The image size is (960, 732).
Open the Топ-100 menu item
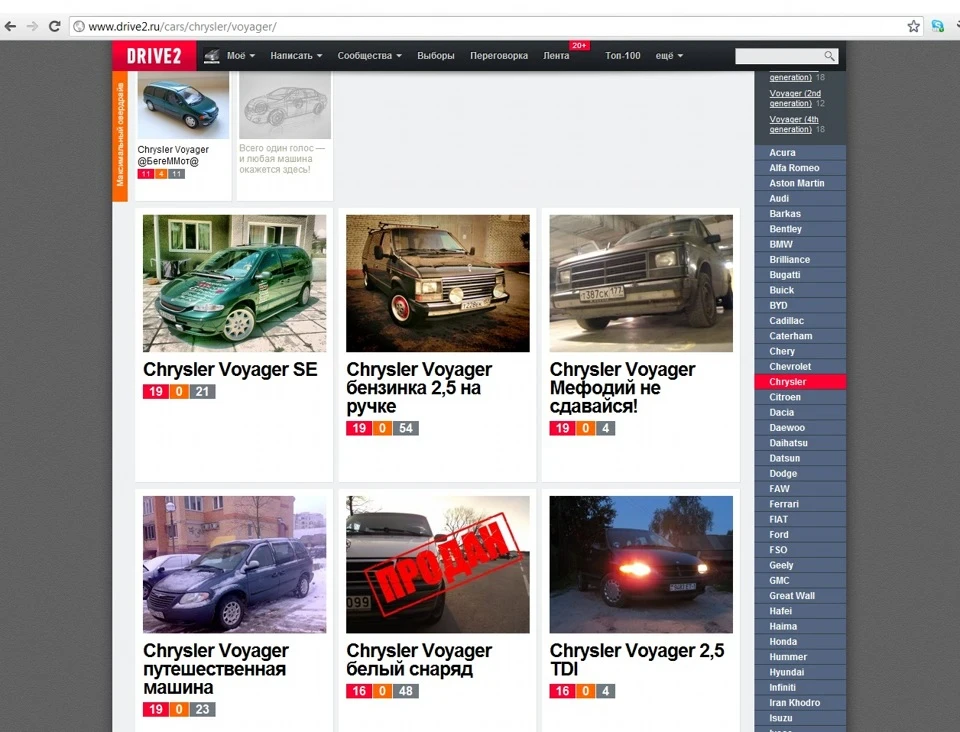pyautogui.click(x=623, y=56)
